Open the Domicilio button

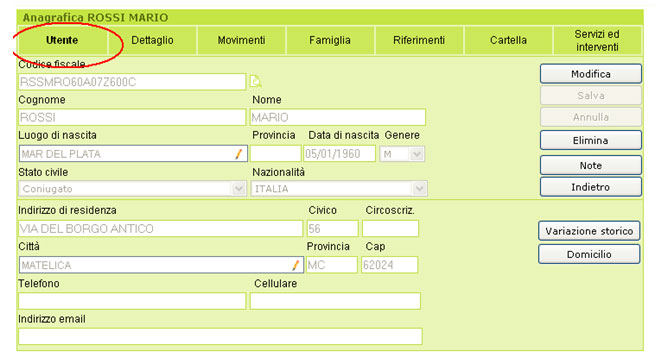click(x=589, y=254)
